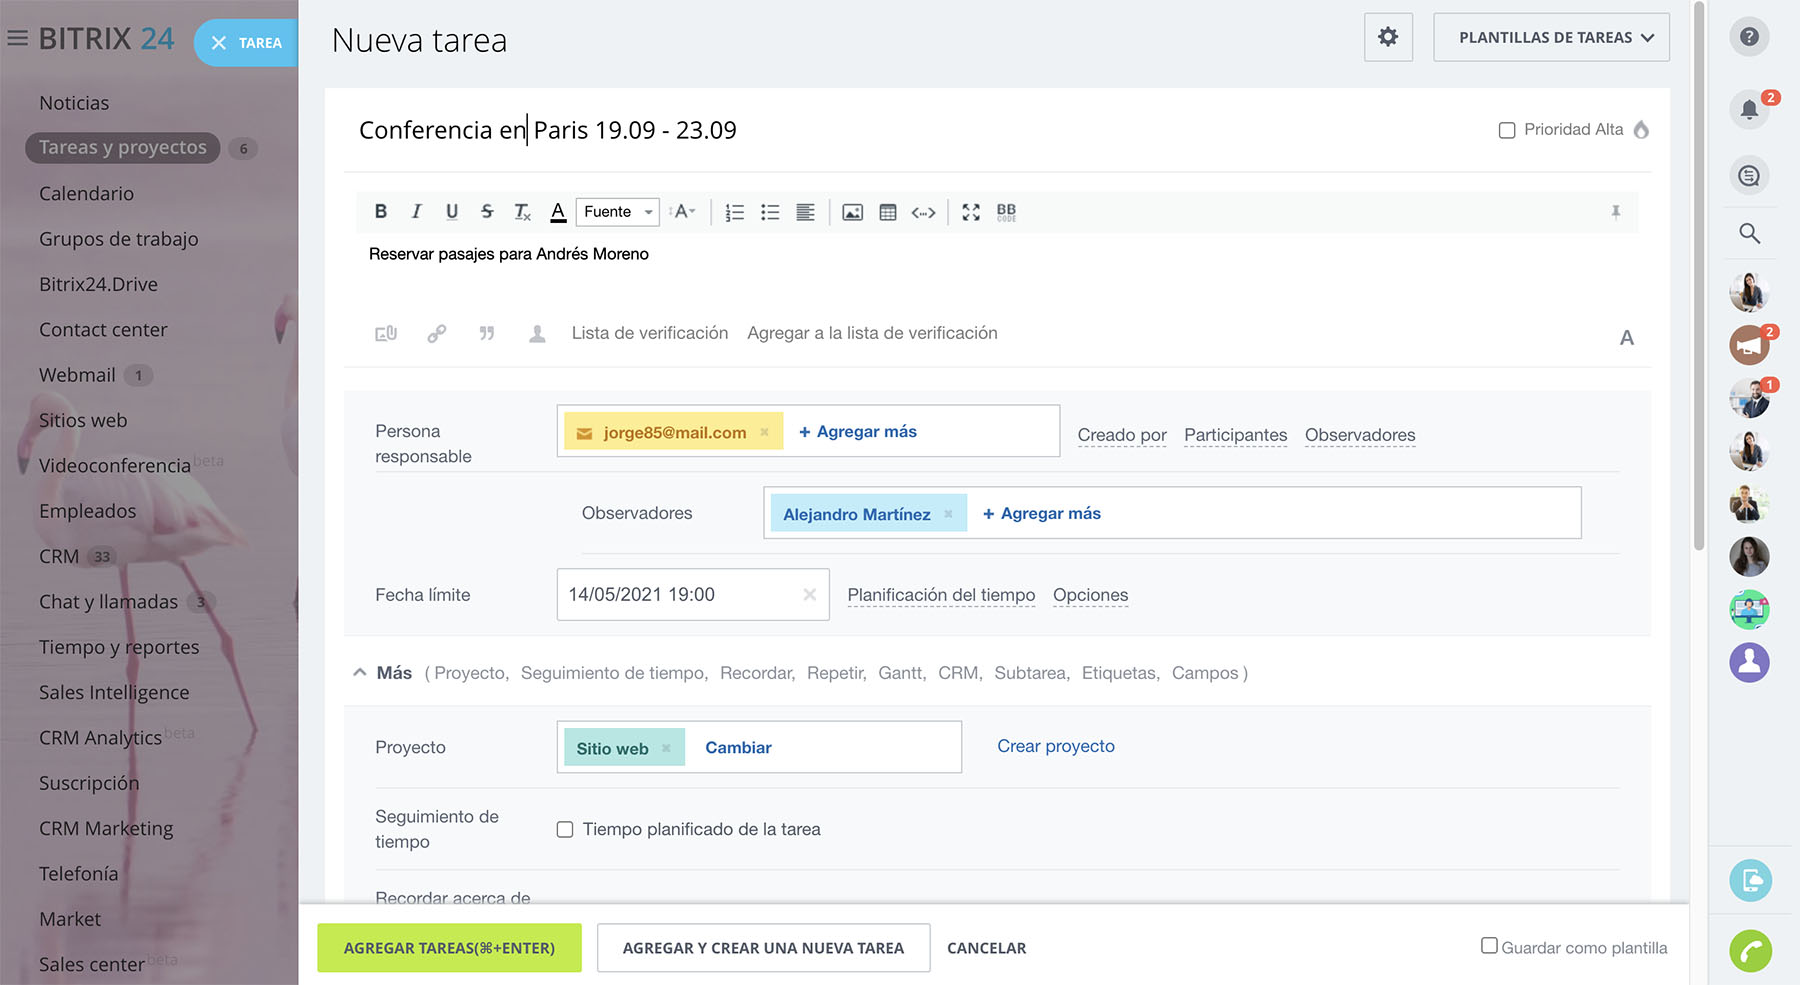Image resolution: width=1800 pixels, height=985 pixels.
Task: Insert a table via the toolbar icon
Action: coord(887,212)
